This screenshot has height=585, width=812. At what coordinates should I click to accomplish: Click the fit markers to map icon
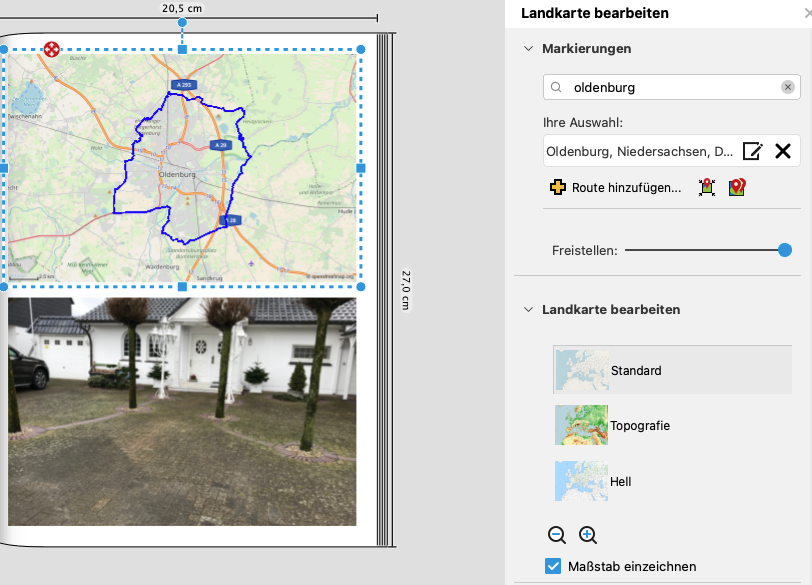(x=707, y=187)
